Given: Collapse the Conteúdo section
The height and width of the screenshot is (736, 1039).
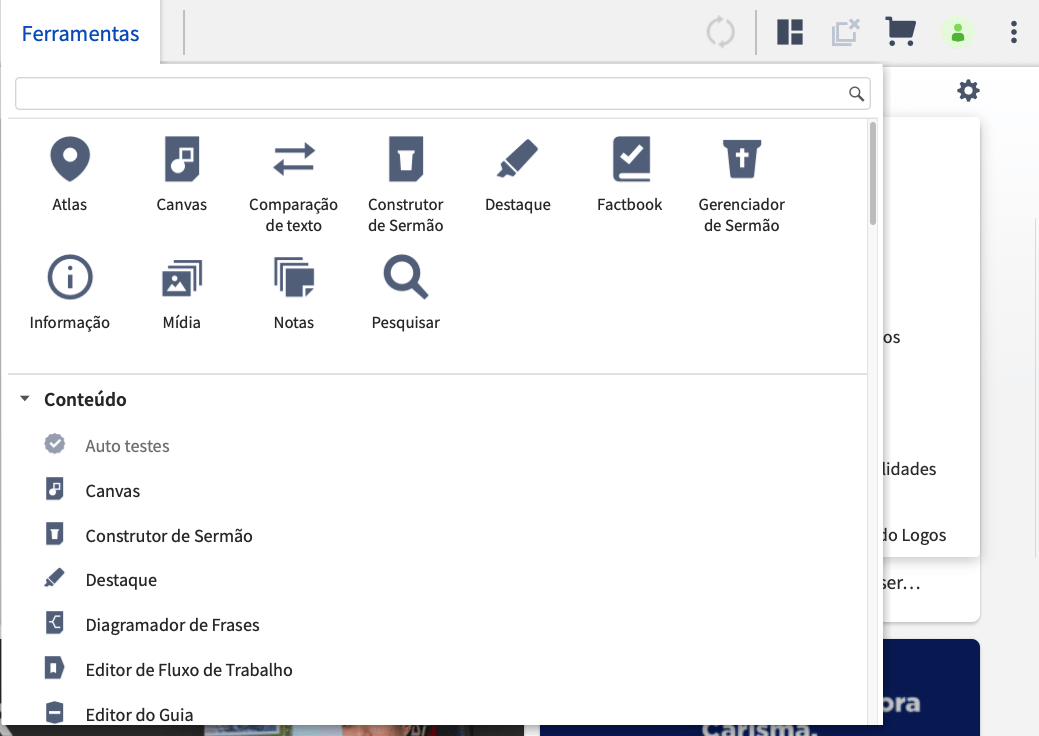Looking at the screenshot, I should [x=25, y=399].
